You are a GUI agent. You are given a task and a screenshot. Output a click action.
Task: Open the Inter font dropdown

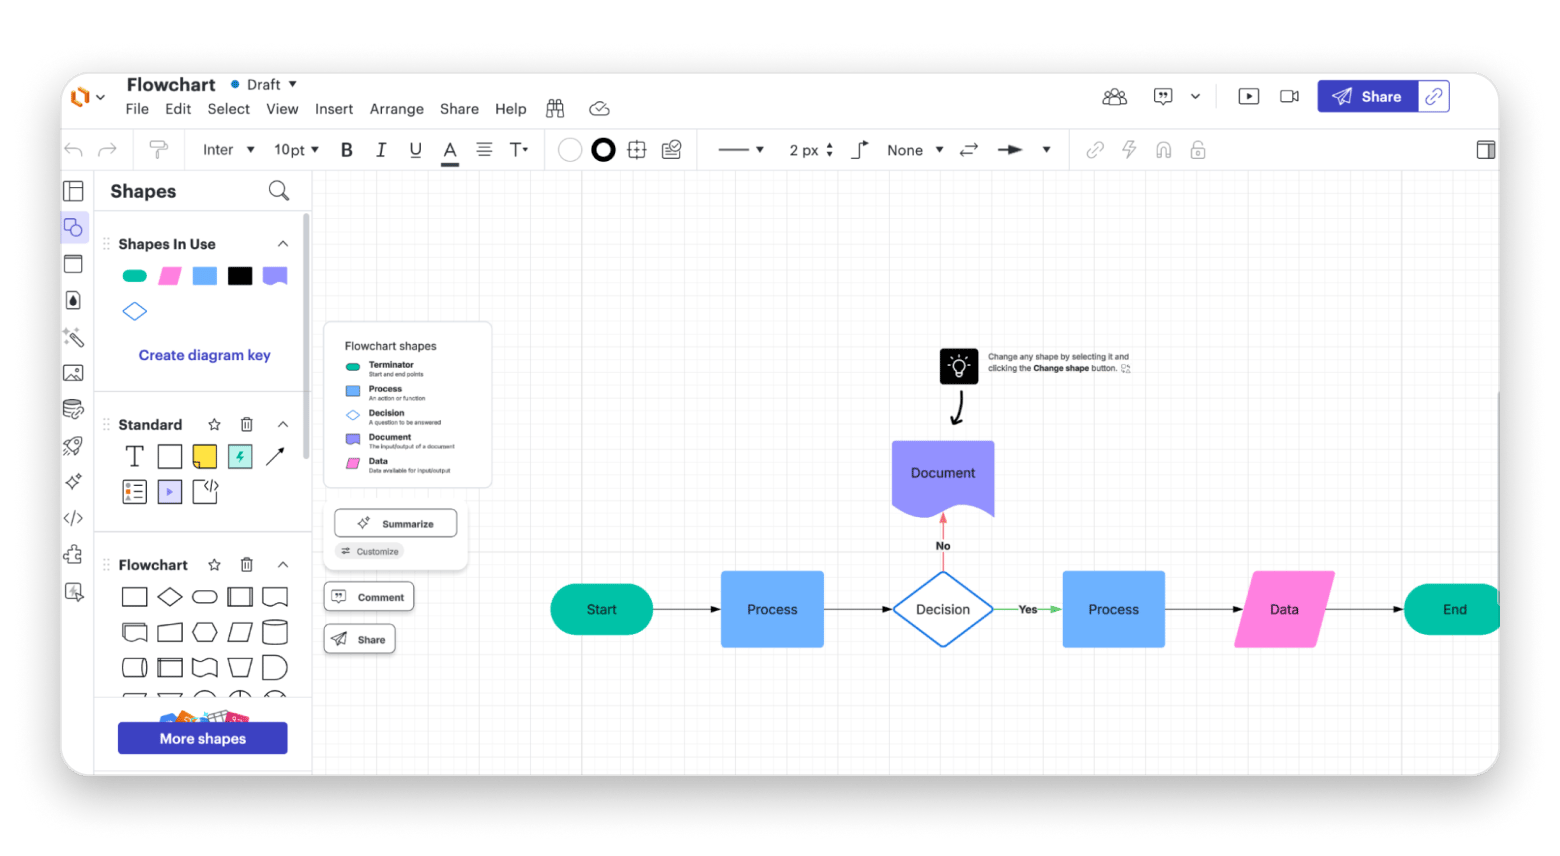coord(228,150)
